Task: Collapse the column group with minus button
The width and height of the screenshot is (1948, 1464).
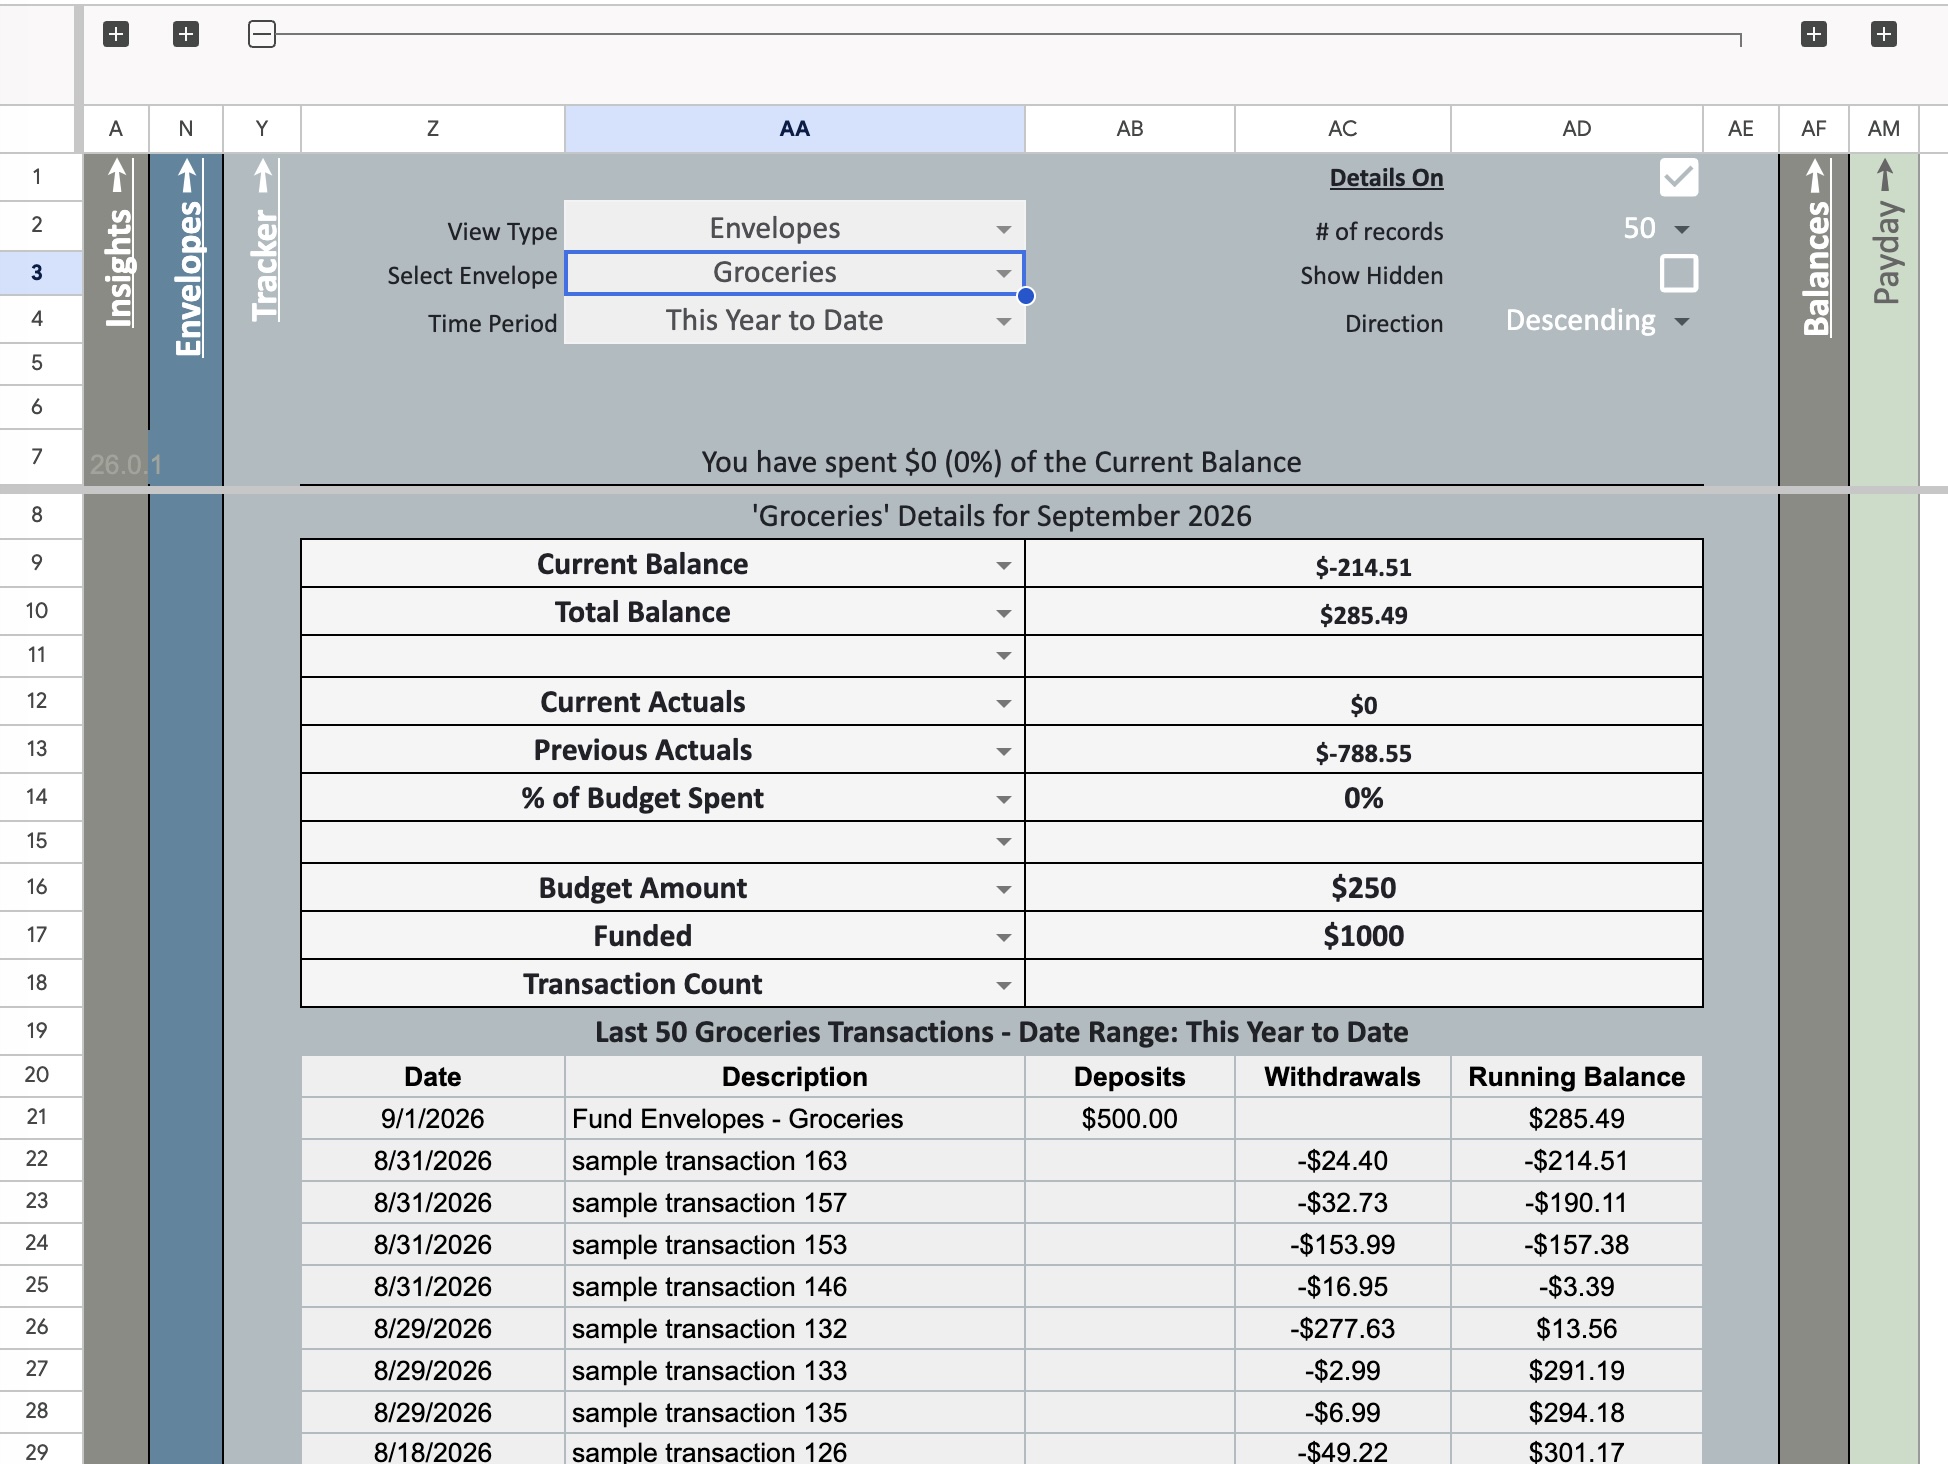Action: 261,34
